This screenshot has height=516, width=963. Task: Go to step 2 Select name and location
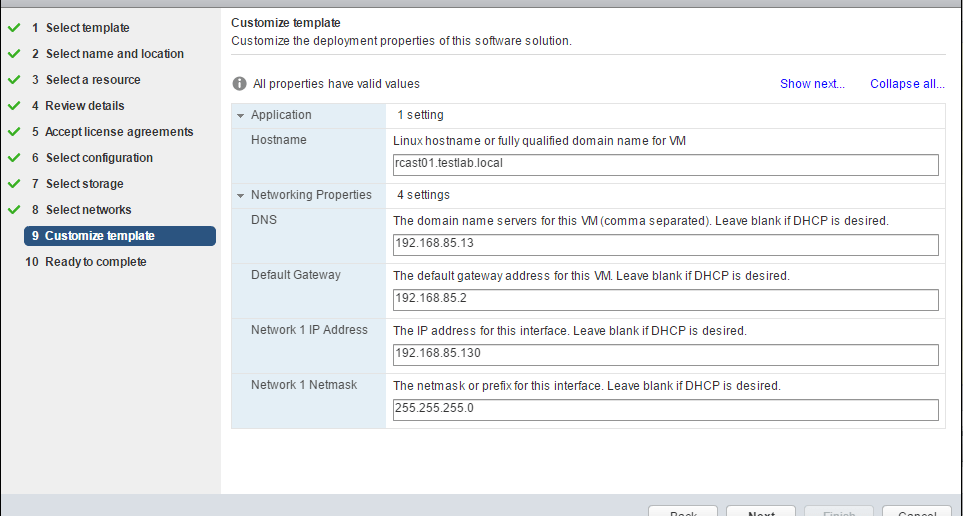(114, 54)
